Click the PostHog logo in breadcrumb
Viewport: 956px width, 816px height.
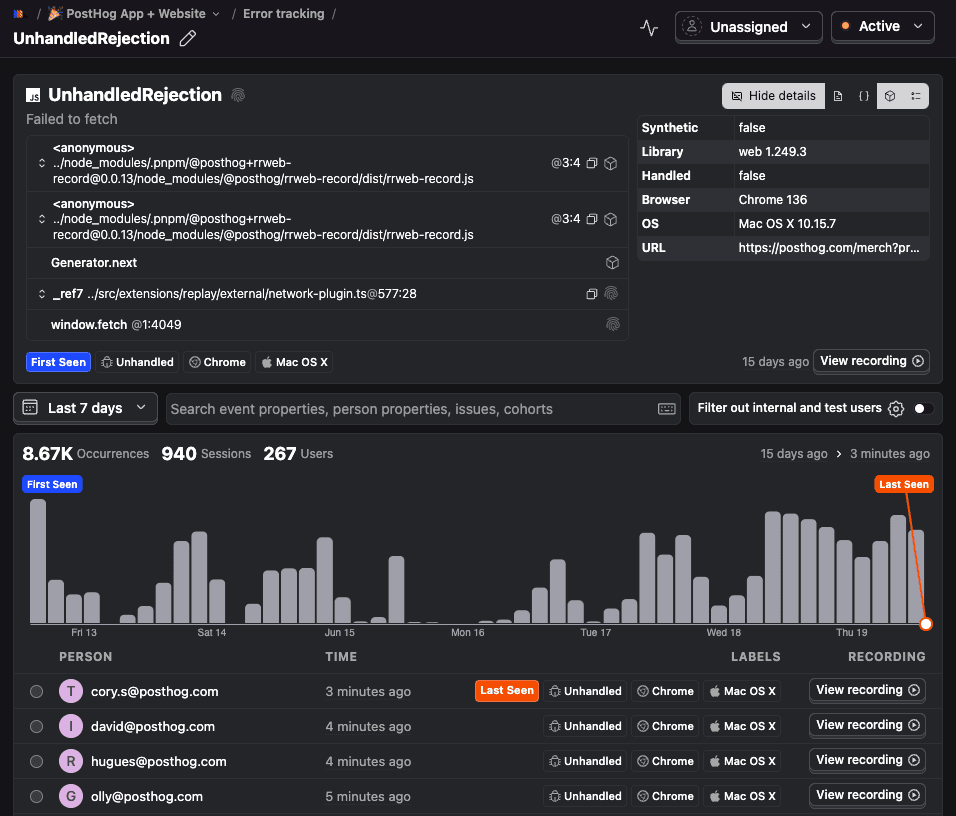pos(18,13)
